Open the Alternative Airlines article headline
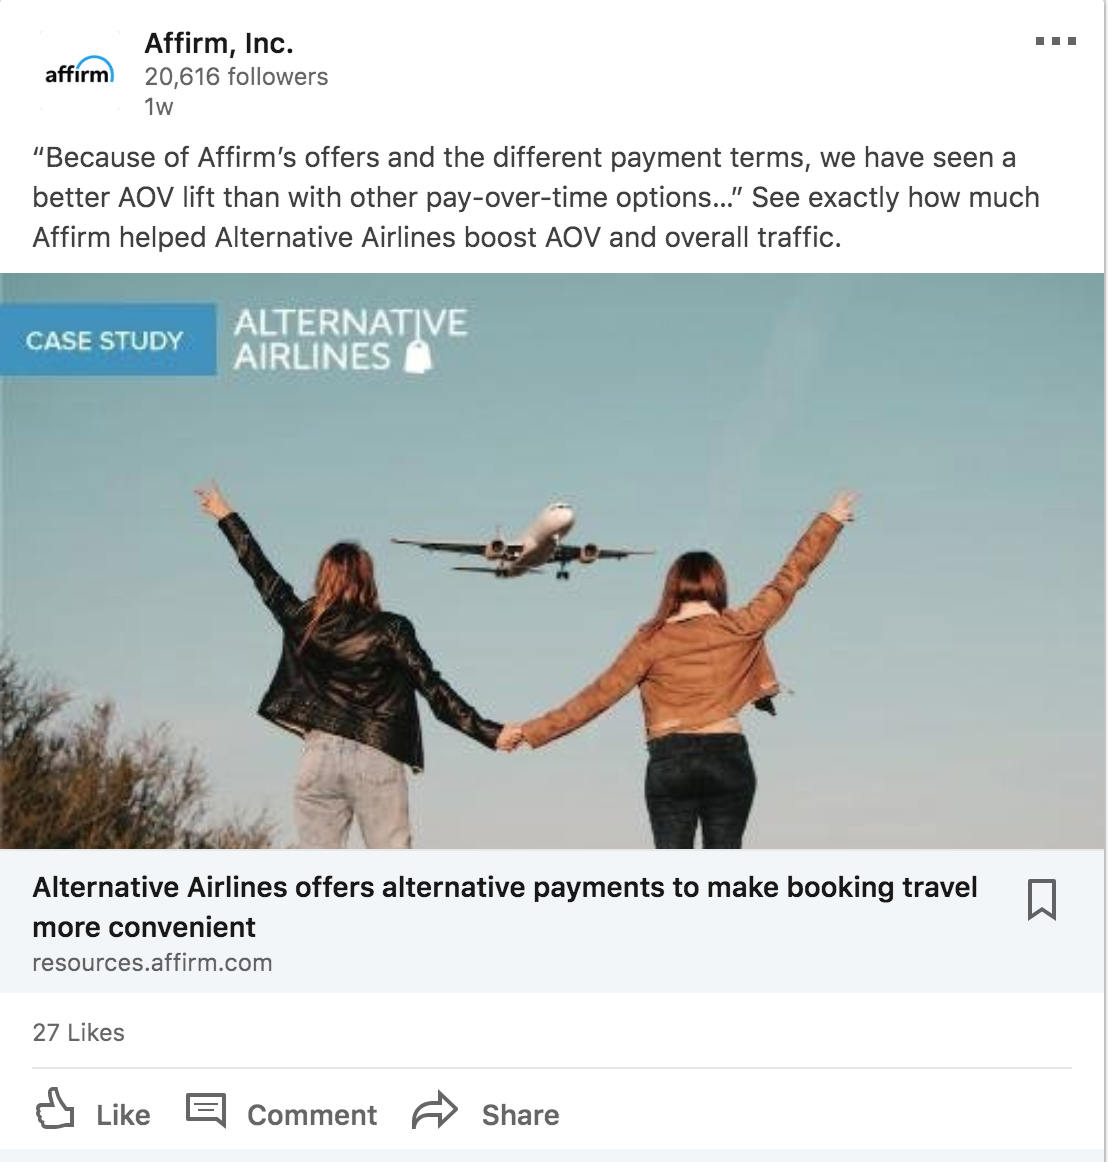 (505, 906)
